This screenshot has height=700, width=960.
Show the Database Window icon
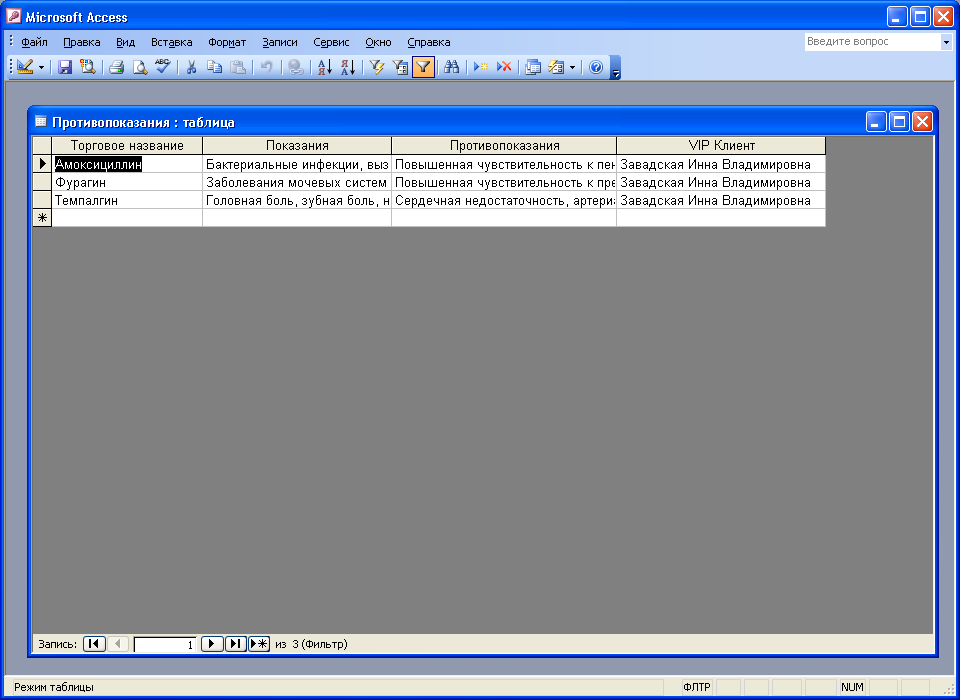coord(533,67)
